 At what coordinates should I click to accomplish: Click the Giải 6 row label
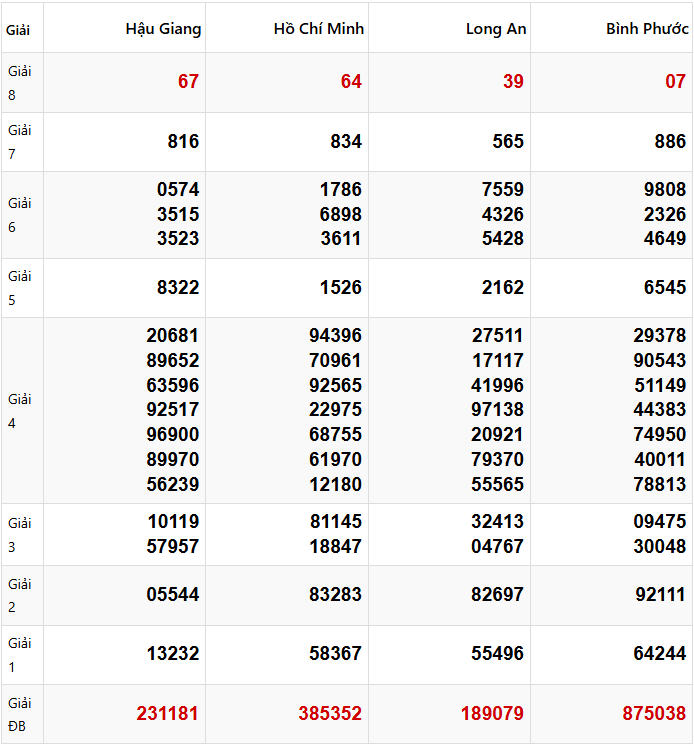coord(20,215)
